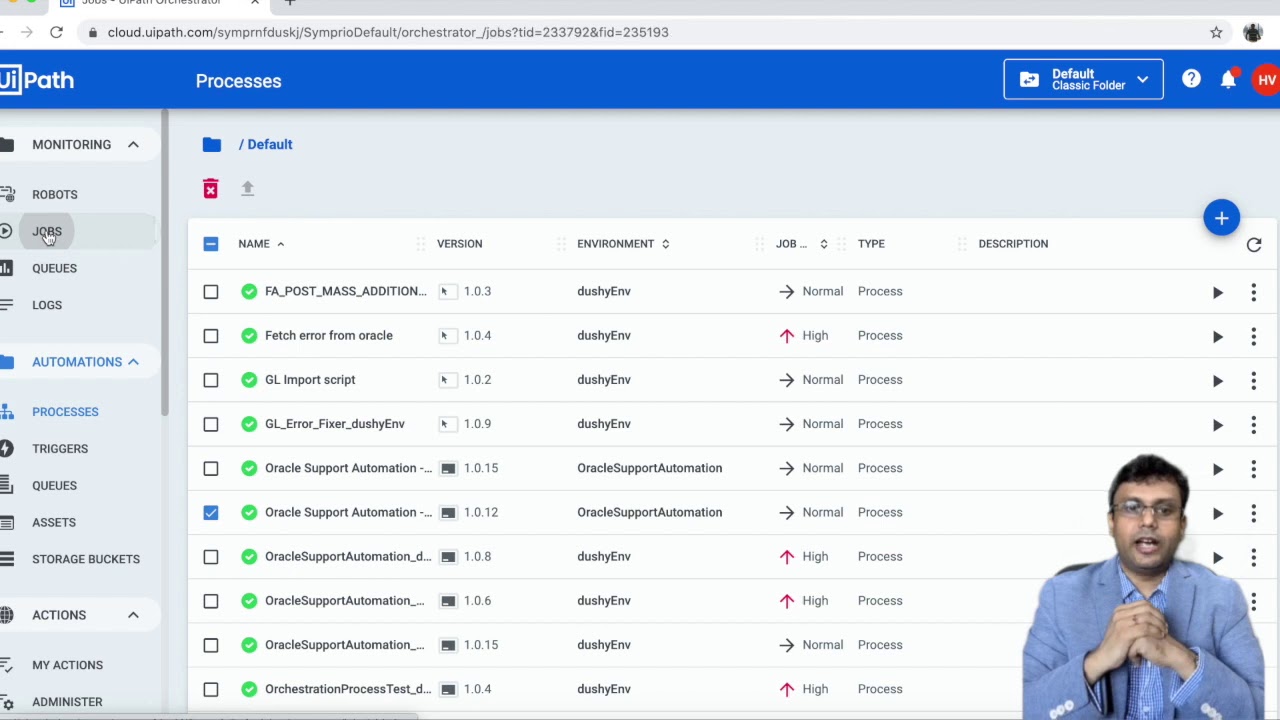The height and width of the screenshot is (720, 1280).
Task: Click the Default breadcrumb link
Action: pyautogui.click(x=270, y=145)
